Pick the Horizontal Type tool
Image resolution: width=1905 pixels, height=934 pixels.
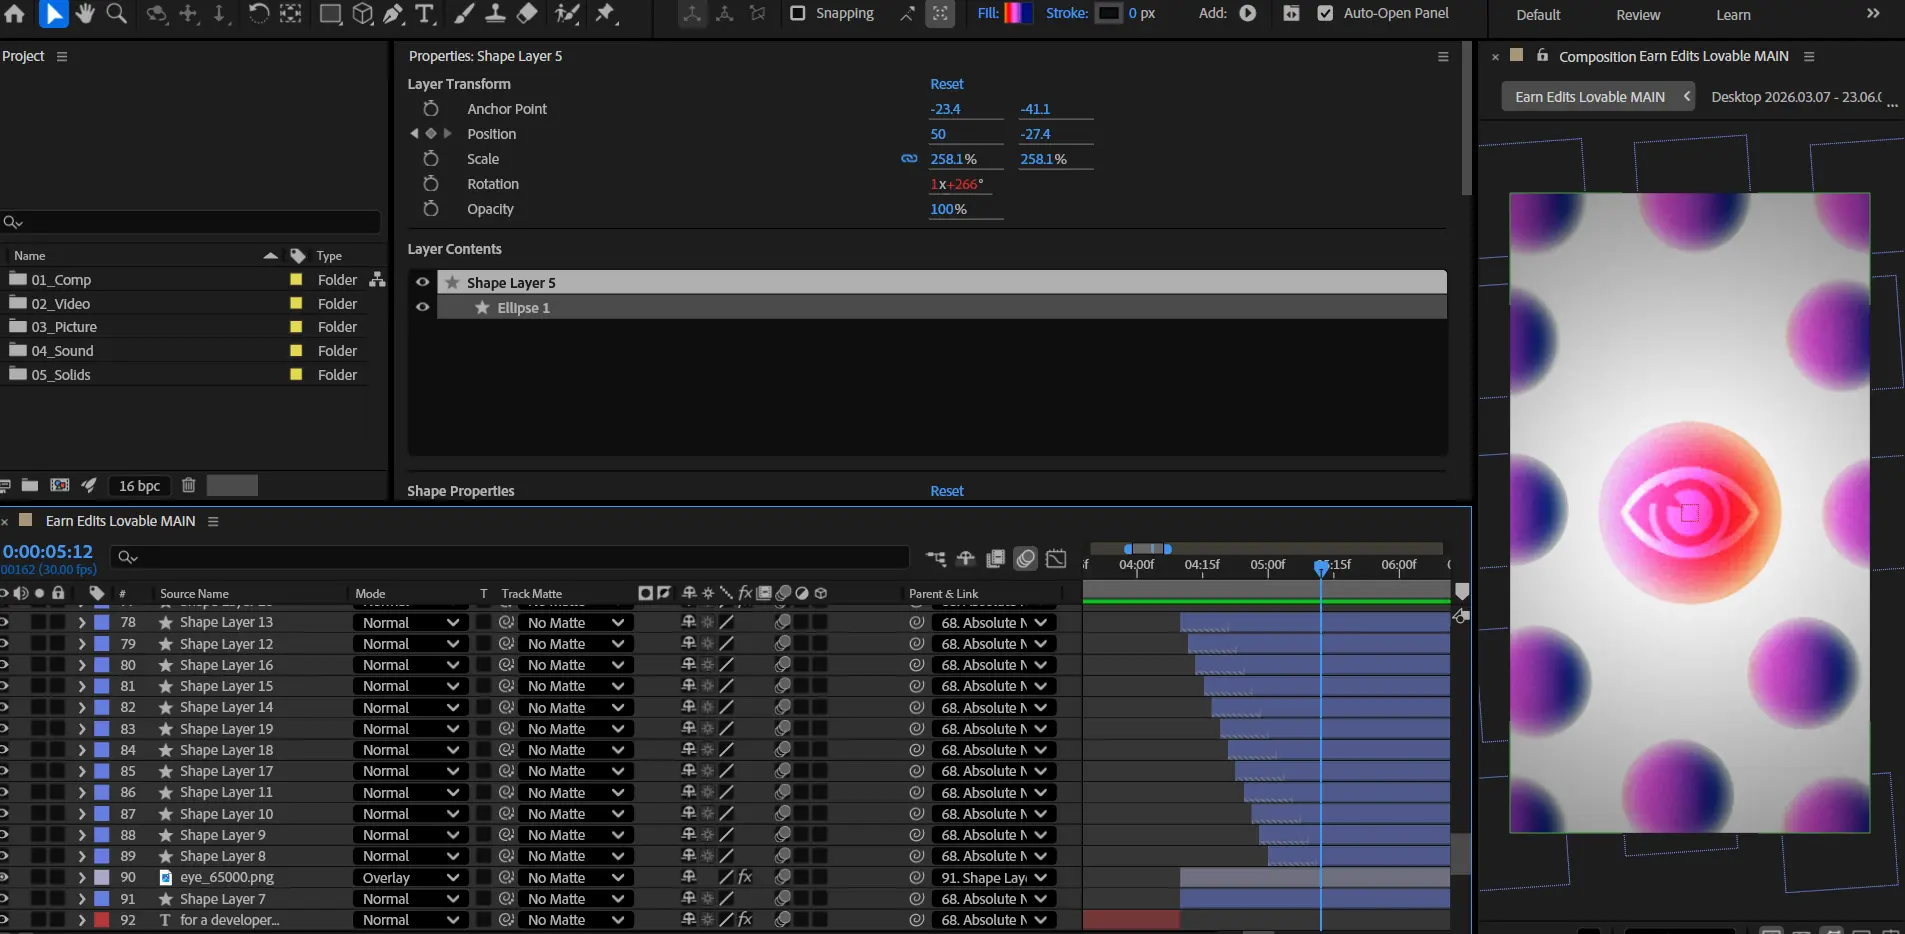tap(425, 13)
